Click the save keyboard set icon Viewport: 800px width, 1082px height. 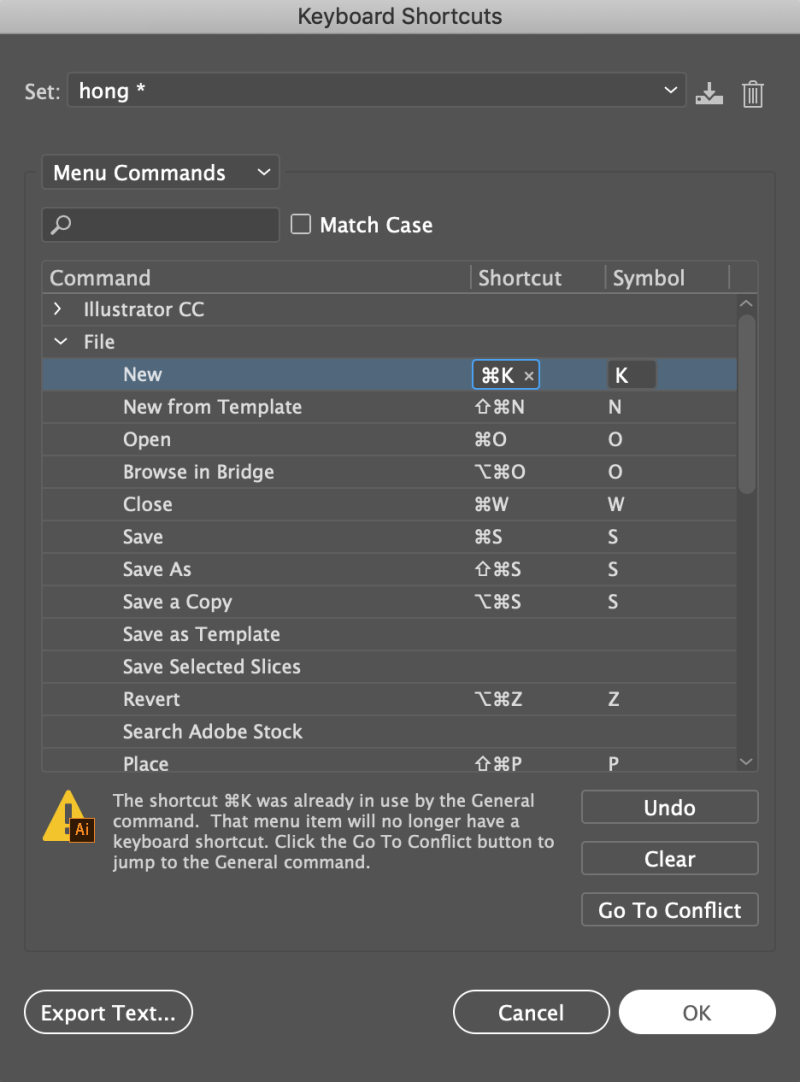709,93
